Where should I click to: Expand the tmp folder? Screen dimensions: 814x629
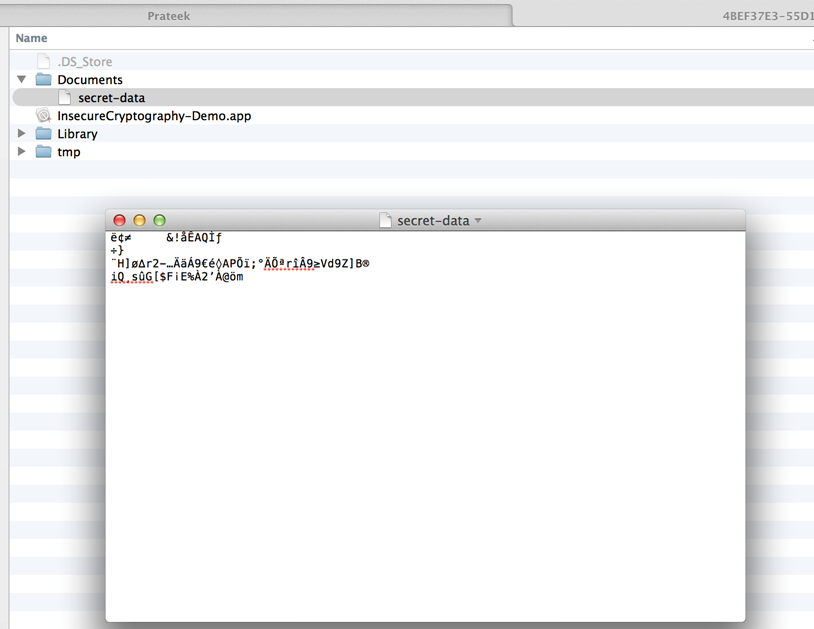point(22,152)
